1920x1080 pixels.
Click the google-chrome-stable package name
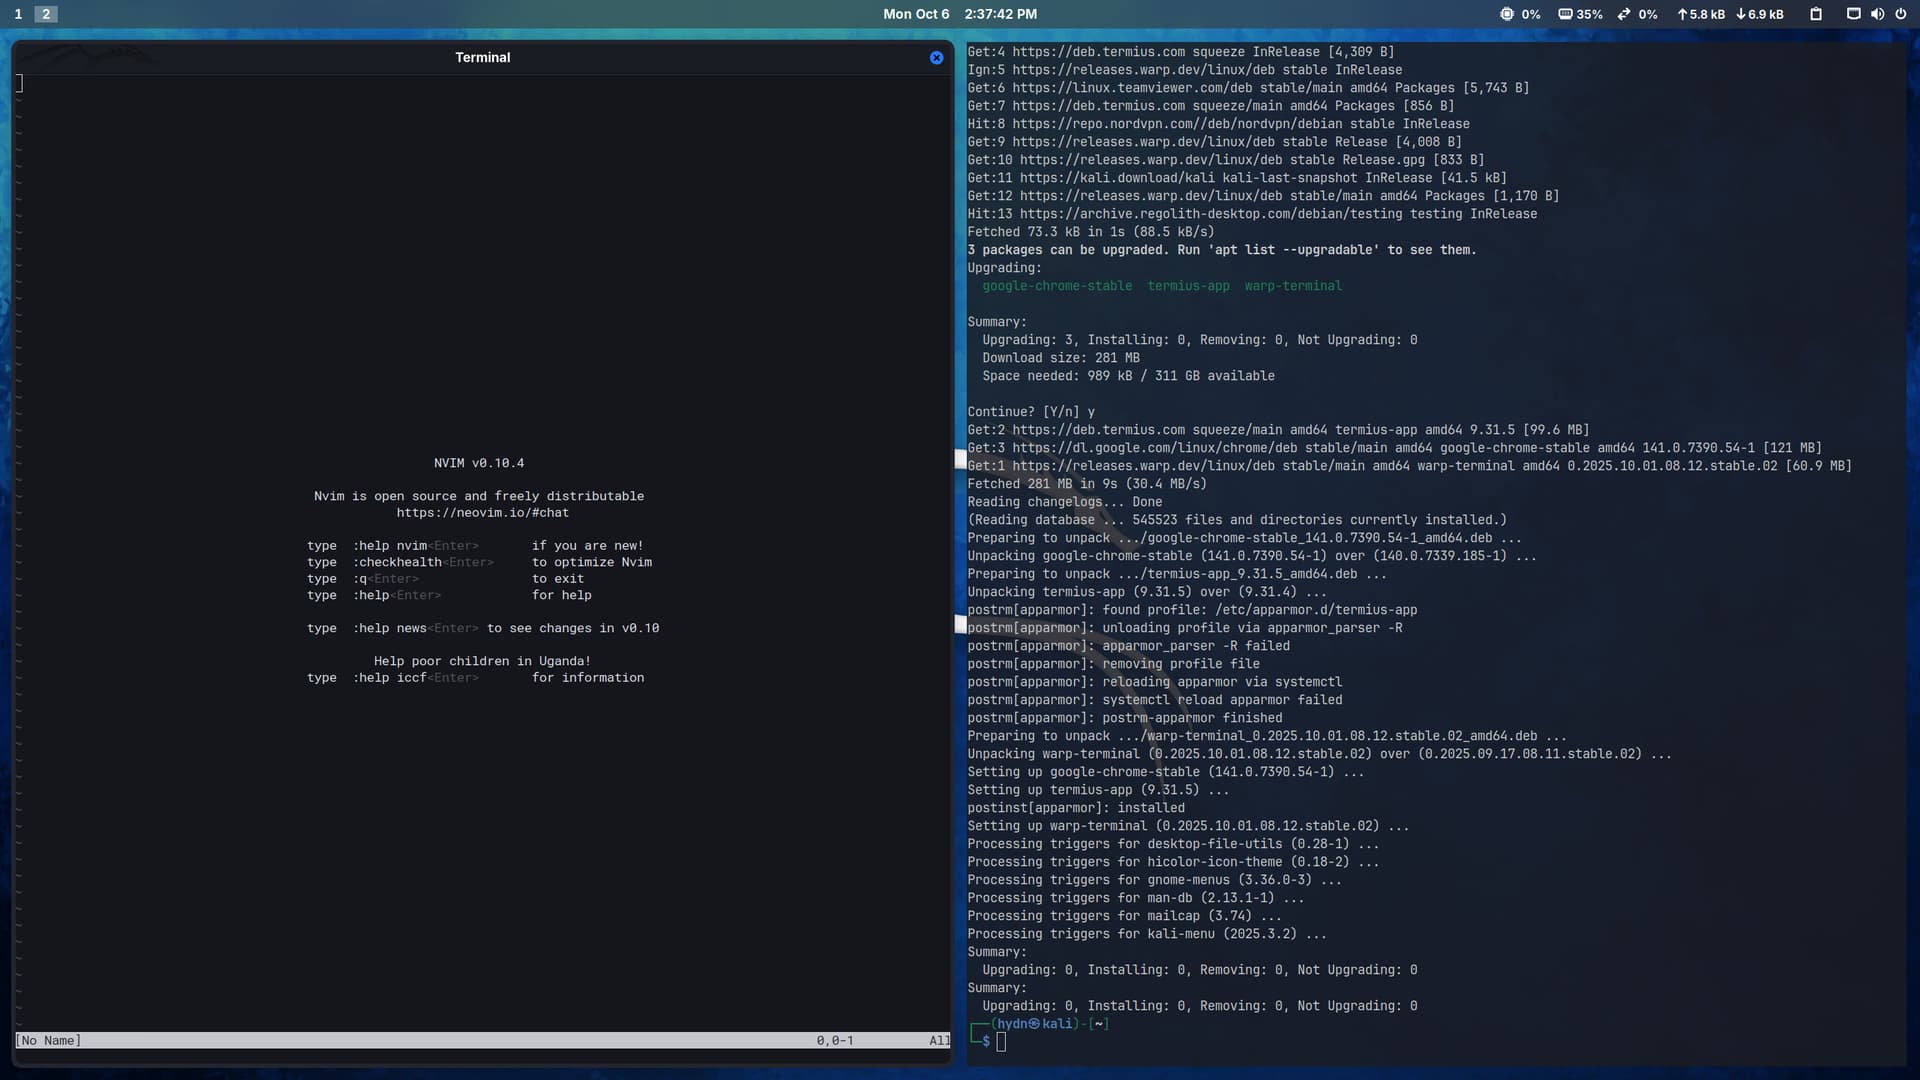coord(1057,286)
